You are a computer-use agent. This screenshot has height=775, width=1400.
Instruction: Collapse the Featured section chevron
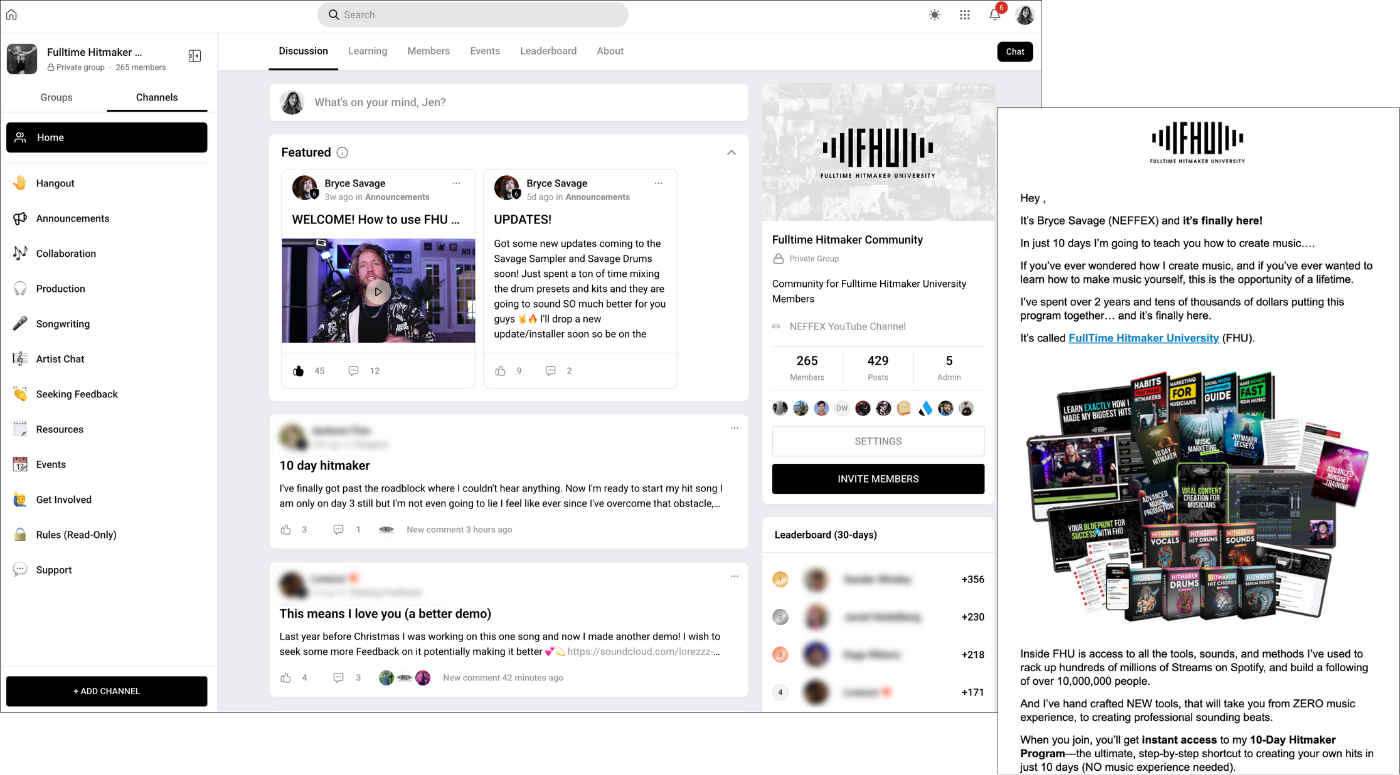pos(731,153)
